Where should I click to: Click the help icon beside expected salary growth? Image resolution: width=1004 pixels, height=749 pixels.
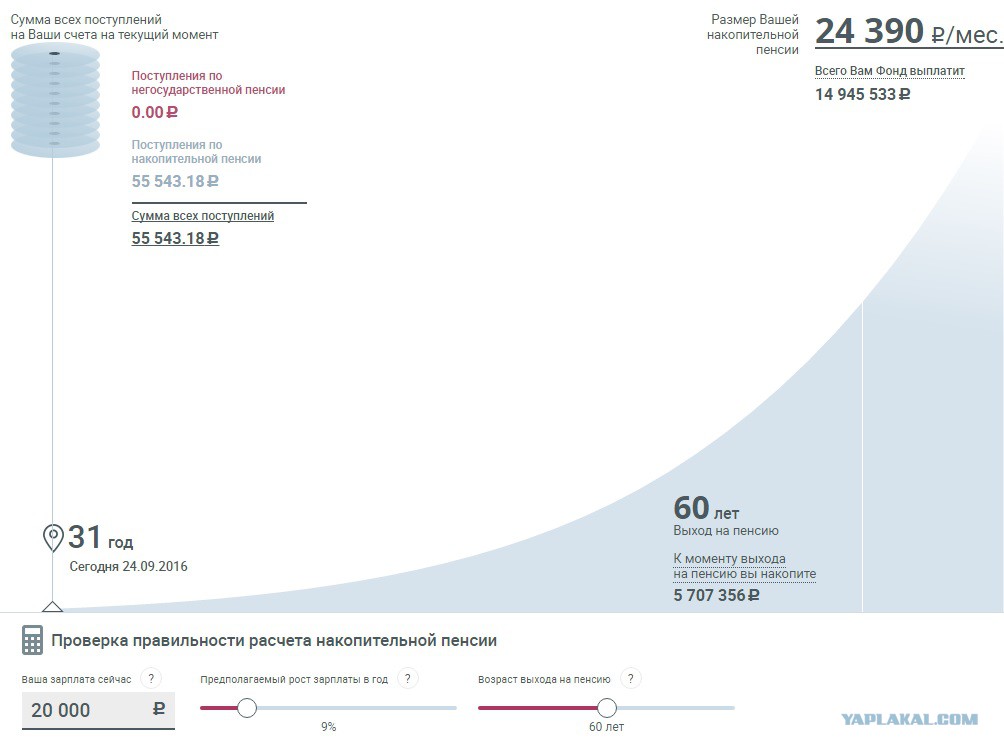(408, 679)
